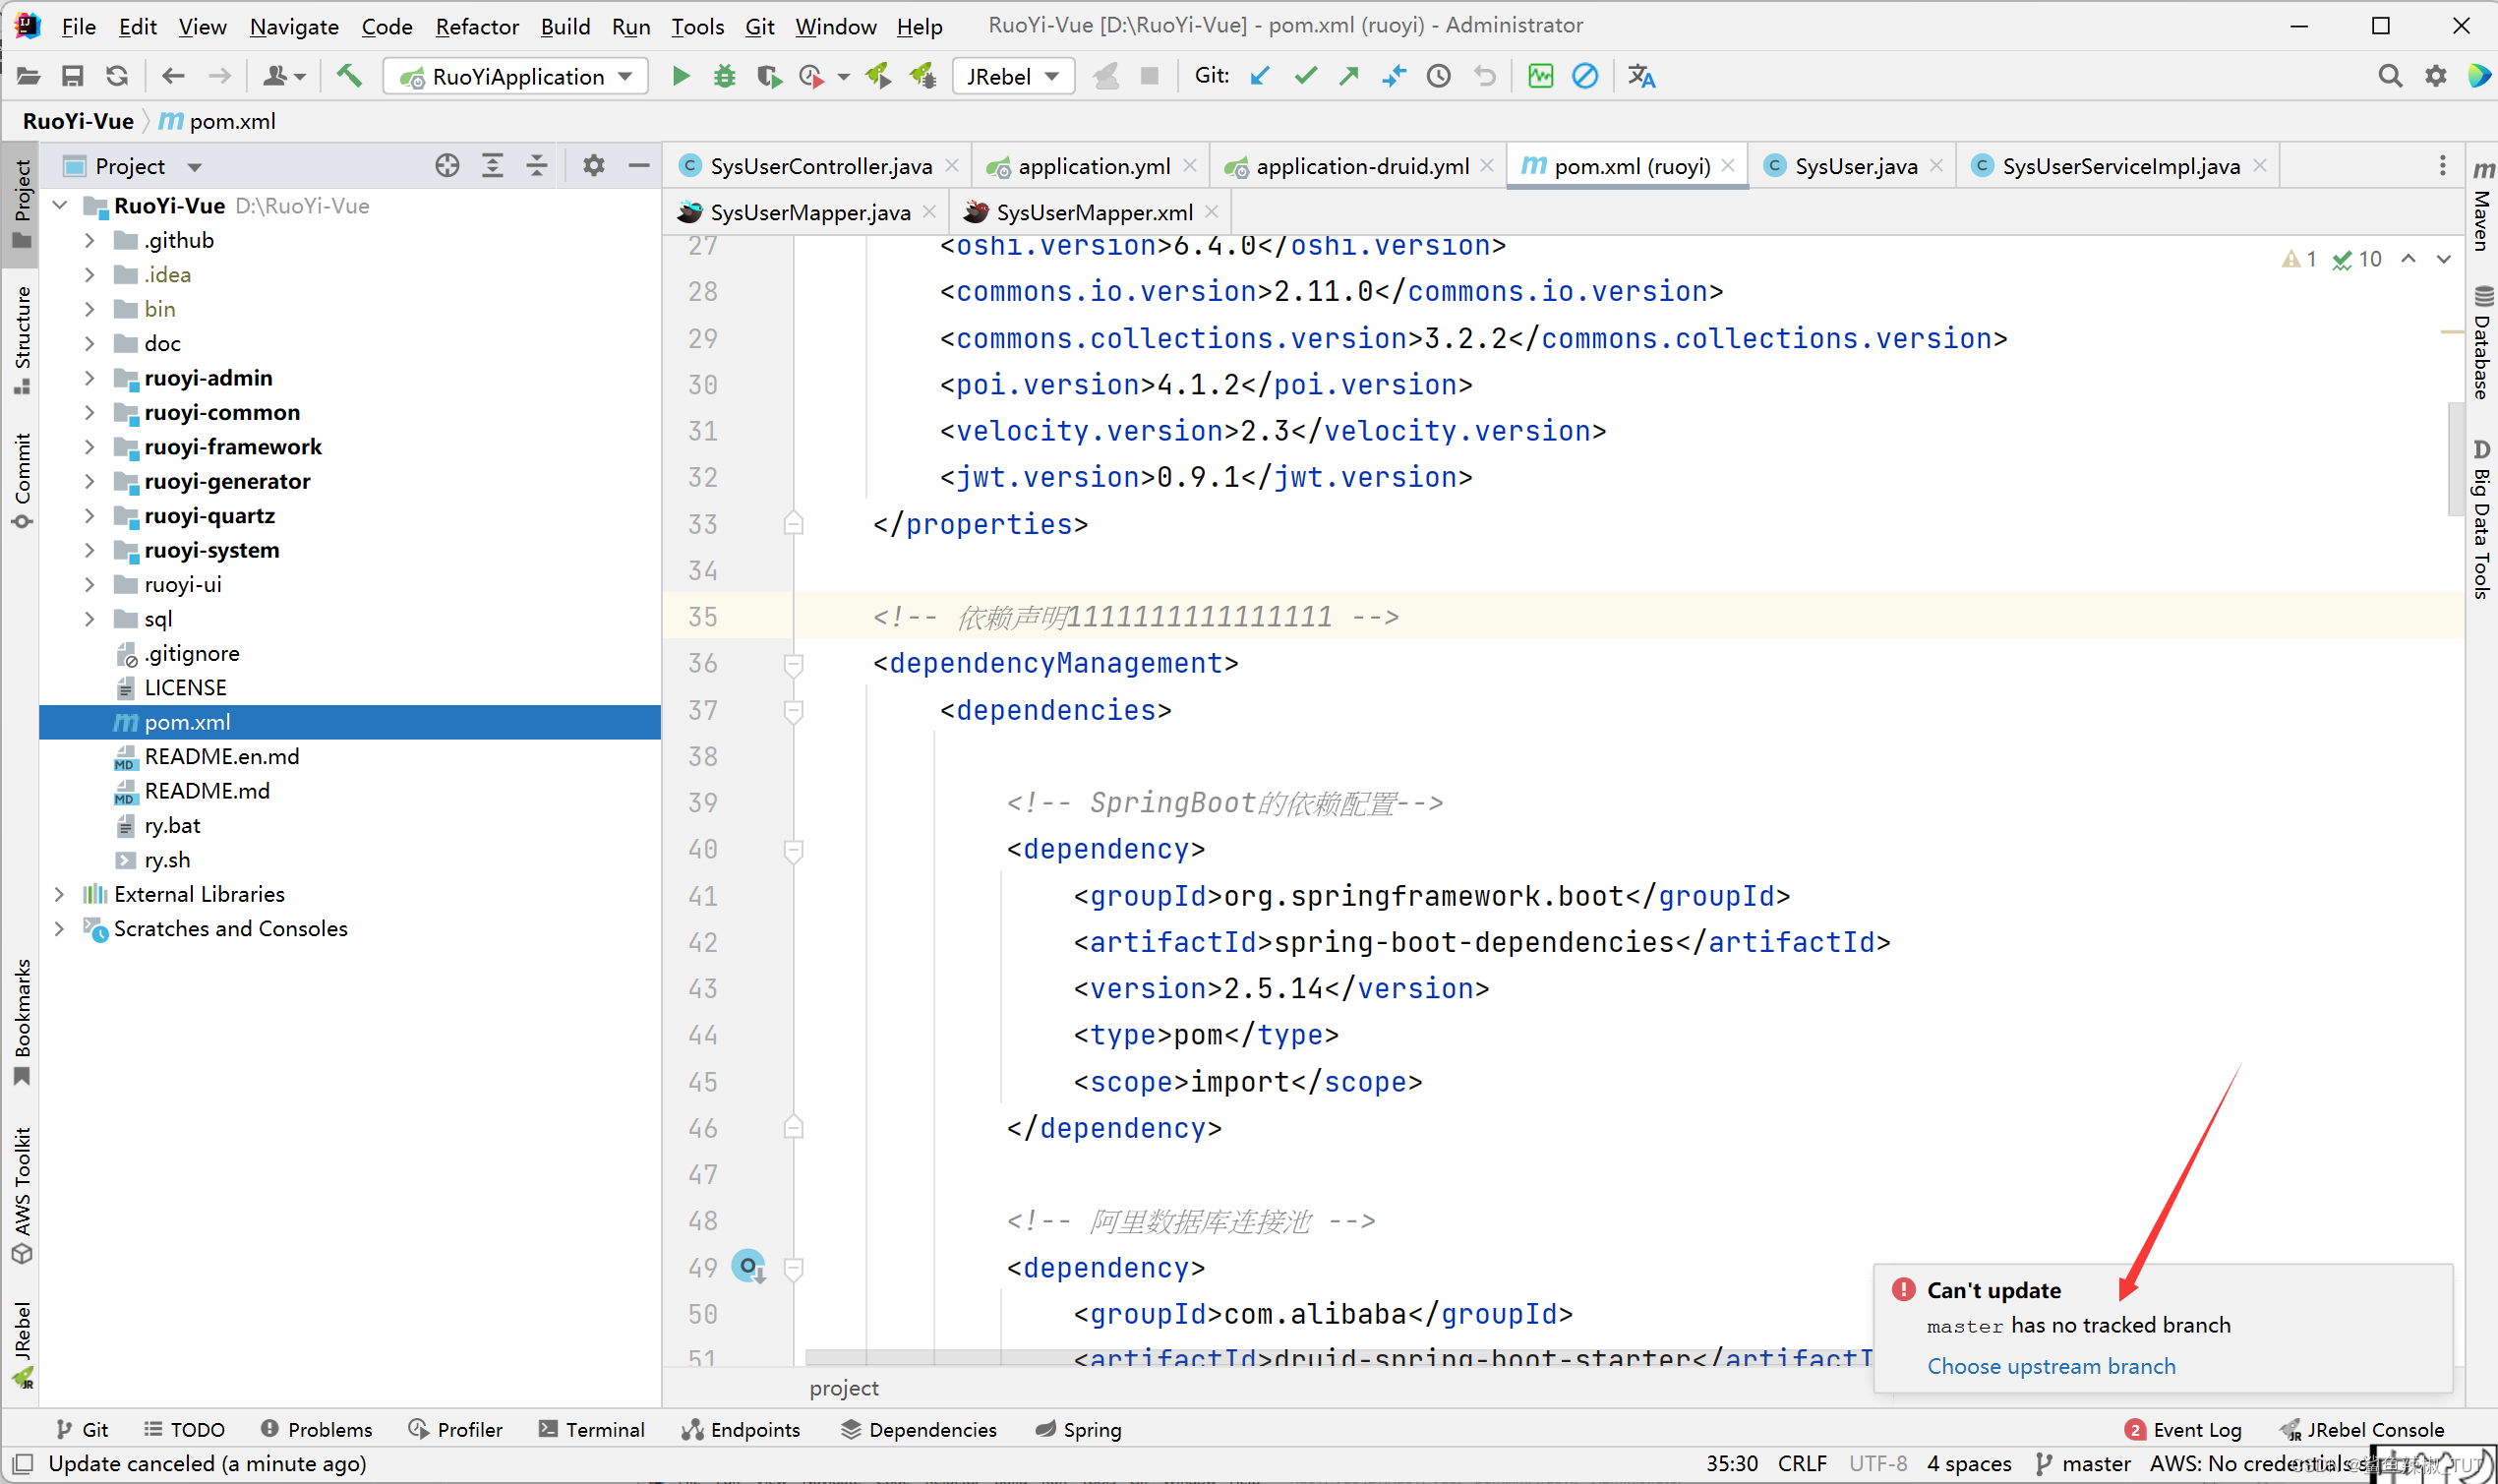Screen dimensions: 2498x1484
Task: Click editor vertical scrollbar thumb
Action: [2456, 458]
